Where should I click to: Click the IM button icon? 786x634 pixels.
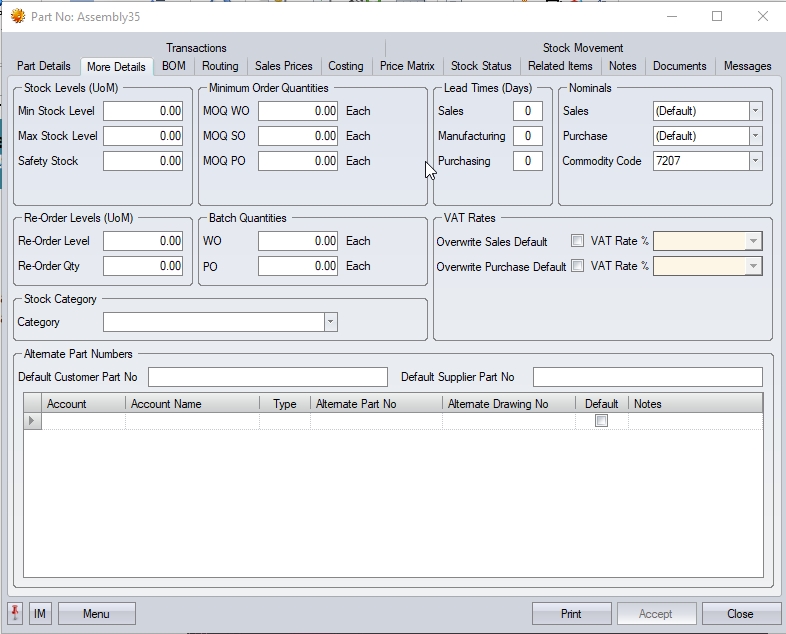click(x=40, y=613)
